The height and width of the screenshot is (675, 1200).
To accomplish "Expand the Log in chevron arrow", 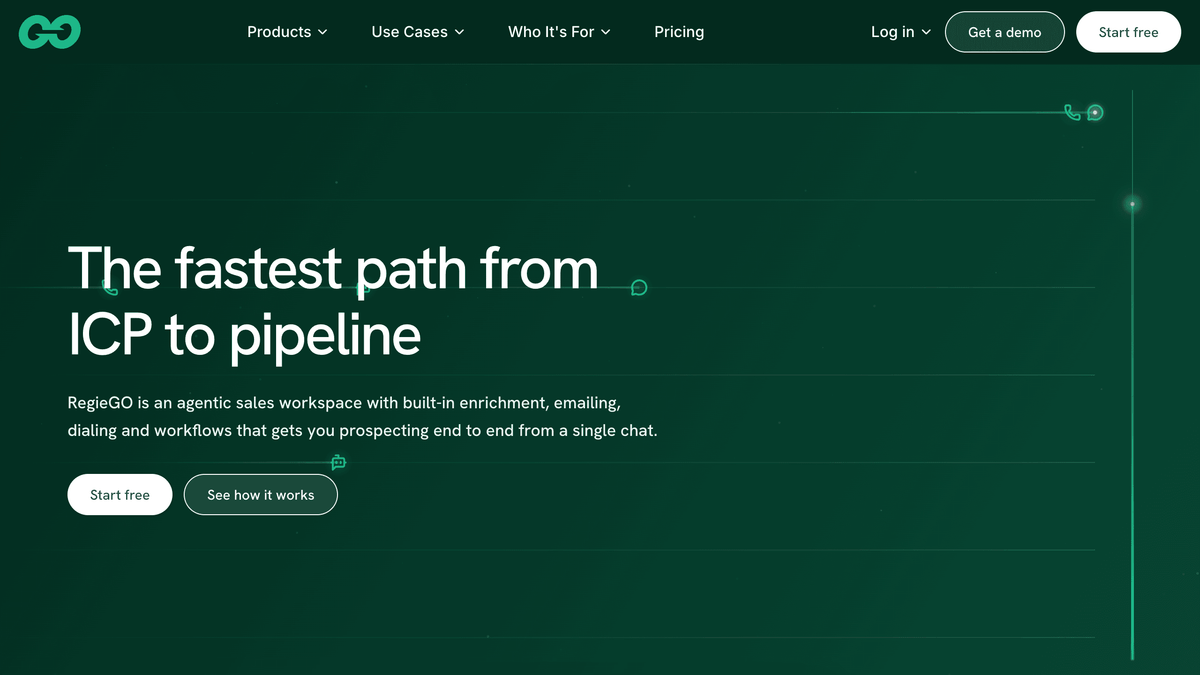I will [x=926, y=32].
